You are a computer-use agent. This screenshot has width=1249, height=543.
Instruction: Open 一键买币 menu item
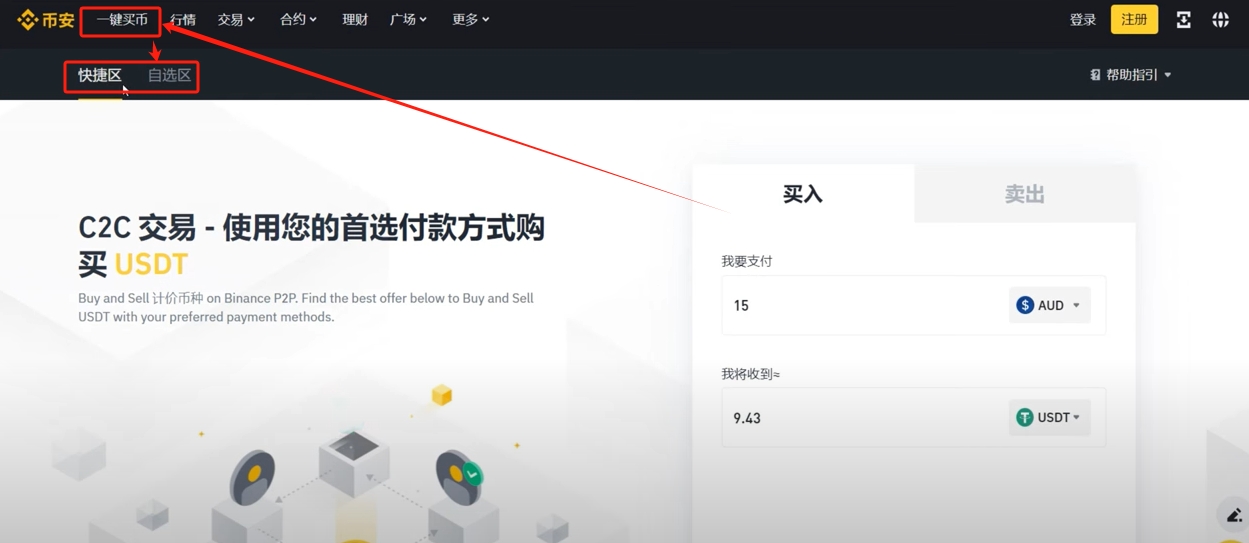pos(122,20)
